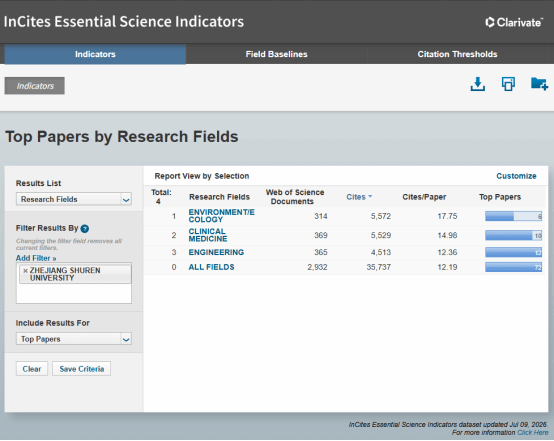Click the Clinical Medicine Top Papers bar
The width and height of the screenshot is (554, 441).
click(513, 235)
